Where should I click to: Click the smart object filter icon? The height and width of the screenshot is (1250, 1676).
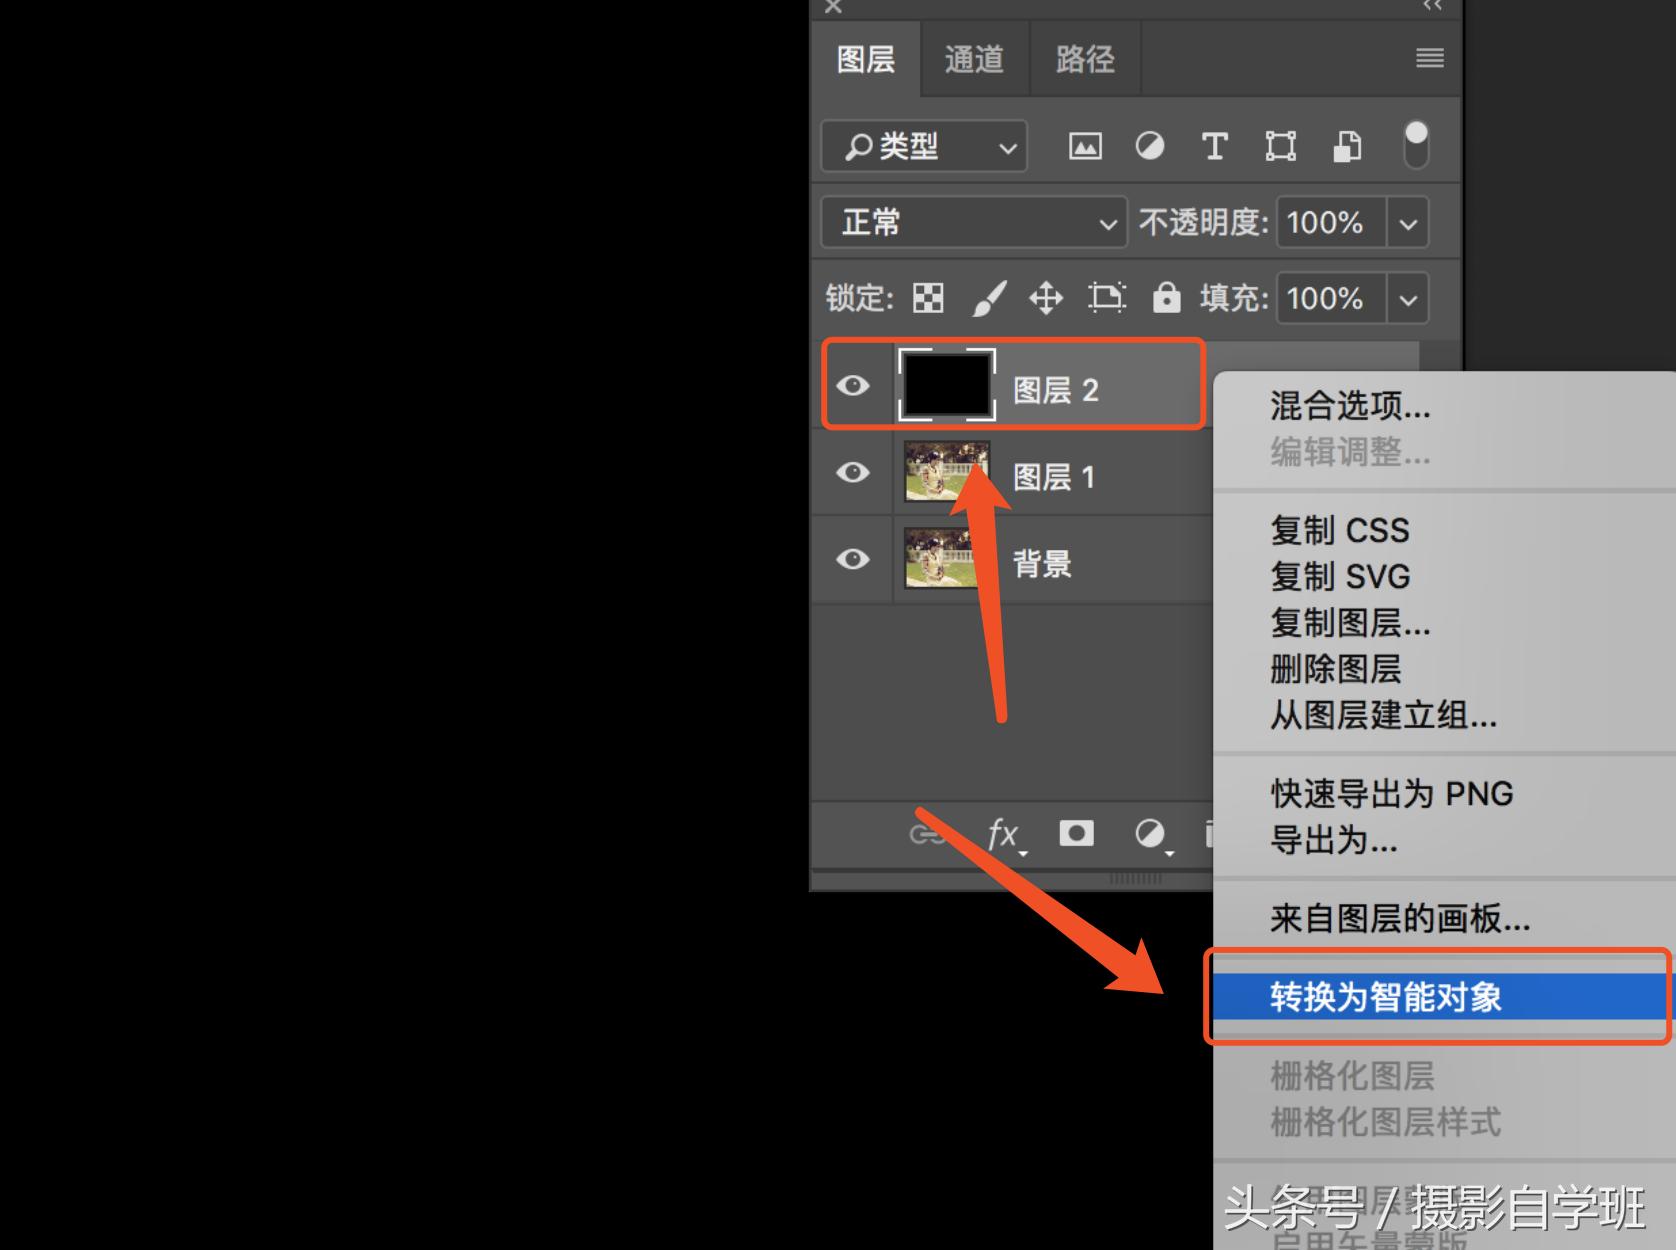(x=1346, y=146)
